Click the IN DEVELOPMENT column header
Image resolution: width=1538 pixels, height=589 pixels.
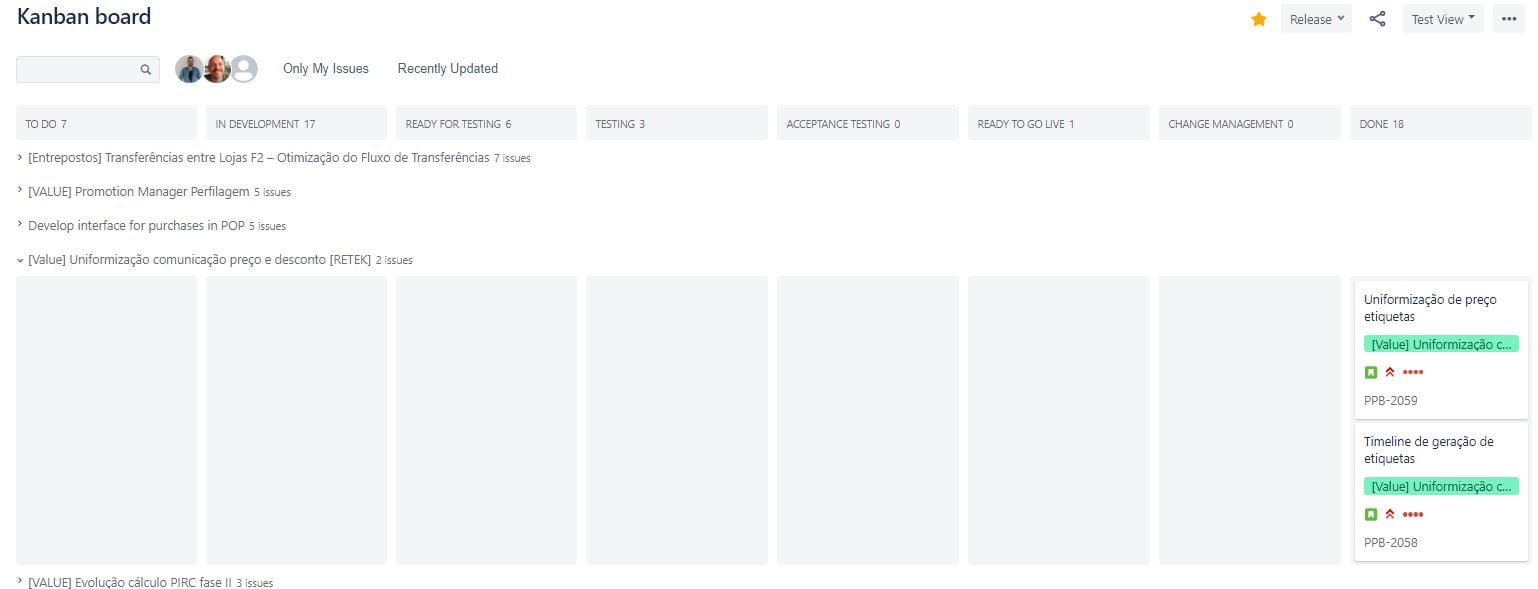[296, 123]
